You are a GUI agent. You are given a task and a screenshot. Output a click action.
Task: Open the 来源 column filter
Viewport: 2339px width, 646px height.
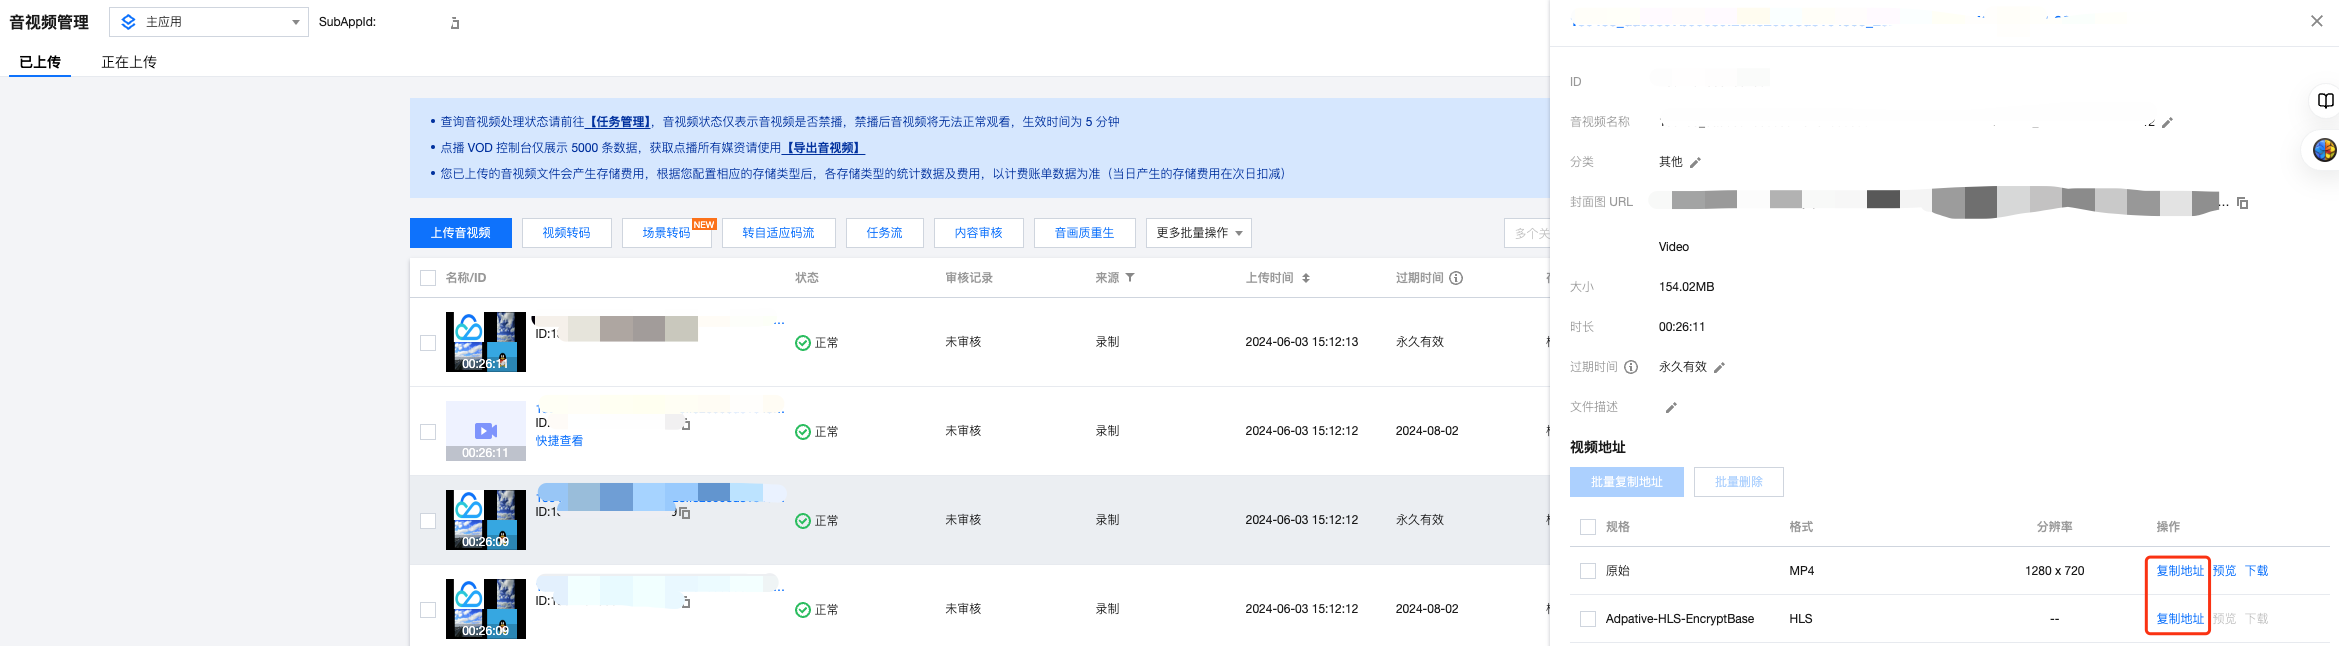[x=1130, y=278]
